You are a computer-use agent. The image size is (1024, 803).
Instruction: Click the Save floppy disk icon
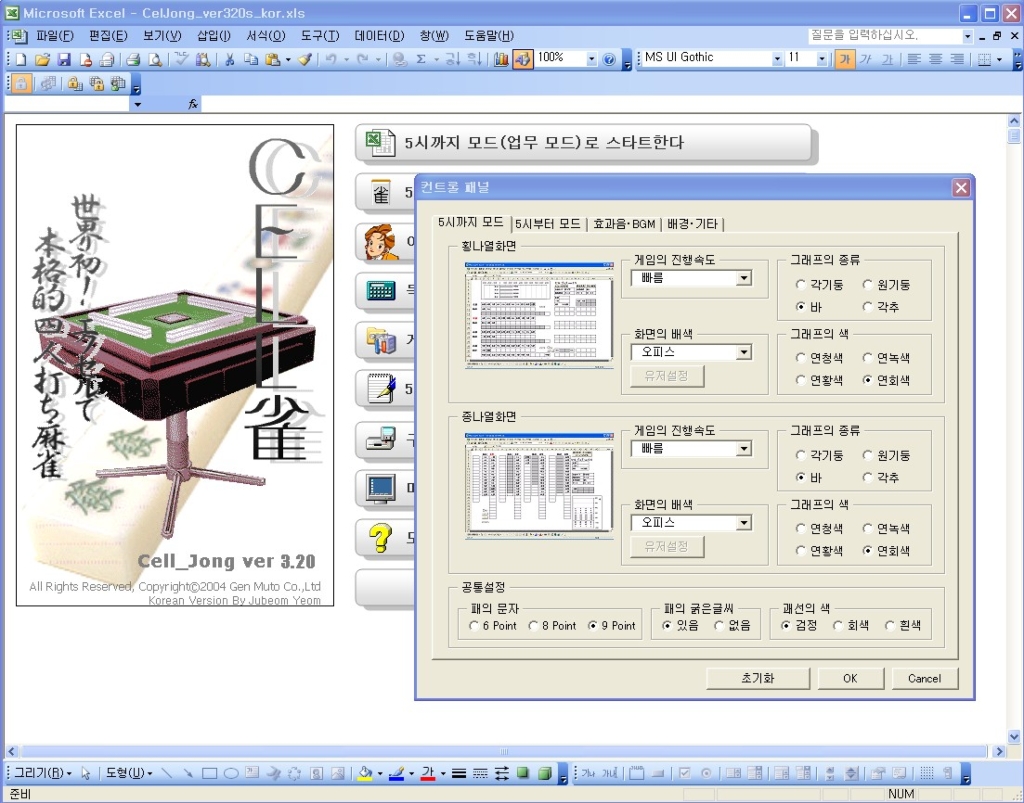tap(64, 59)
